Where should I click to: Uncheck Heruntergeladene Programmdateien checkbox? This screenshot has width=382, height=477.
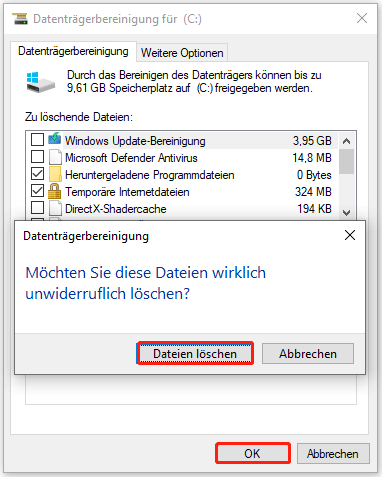point(37,174)
